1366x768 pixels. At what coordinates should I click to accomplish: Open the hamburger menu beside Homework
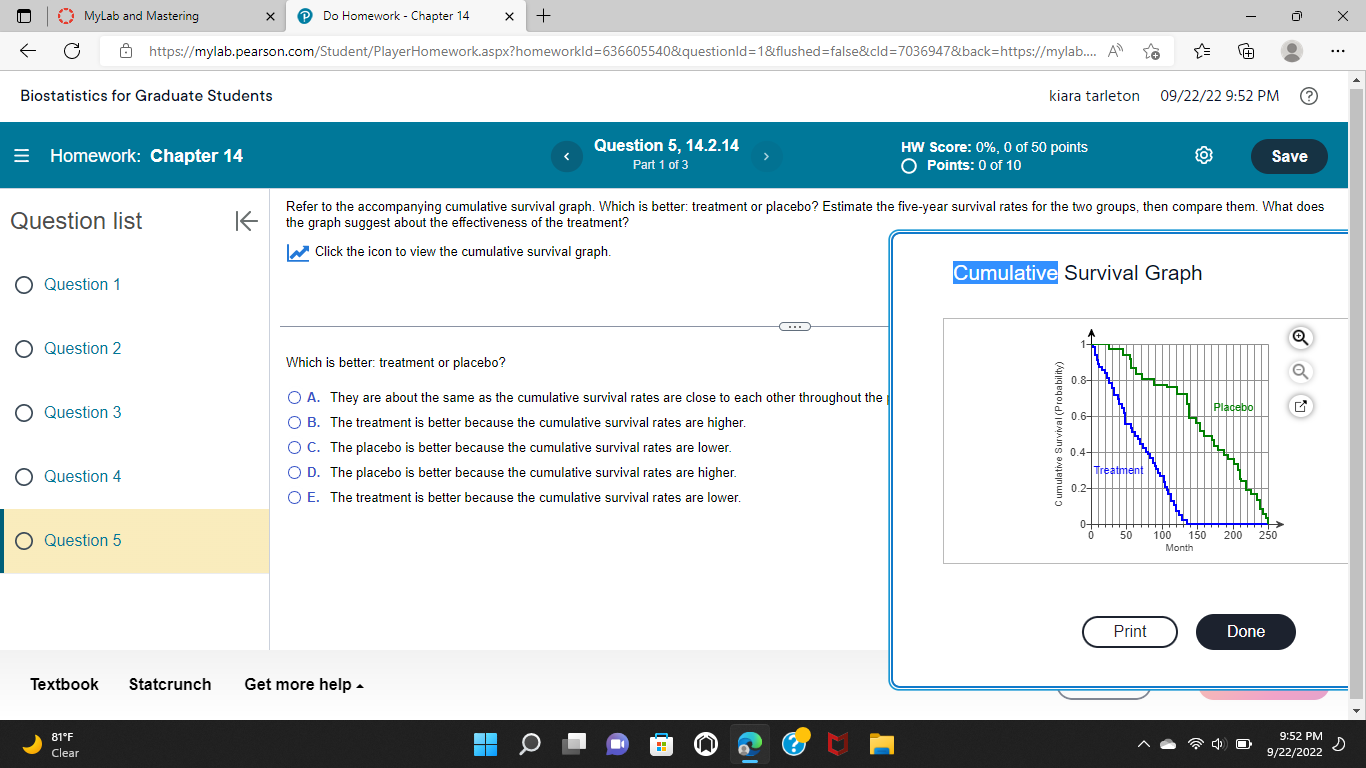pos(20,155)
